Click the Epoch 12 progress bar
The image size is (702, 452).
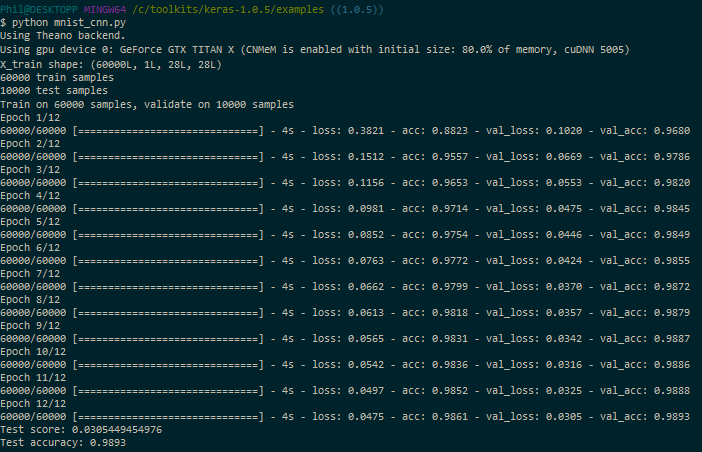click(168, 417)
